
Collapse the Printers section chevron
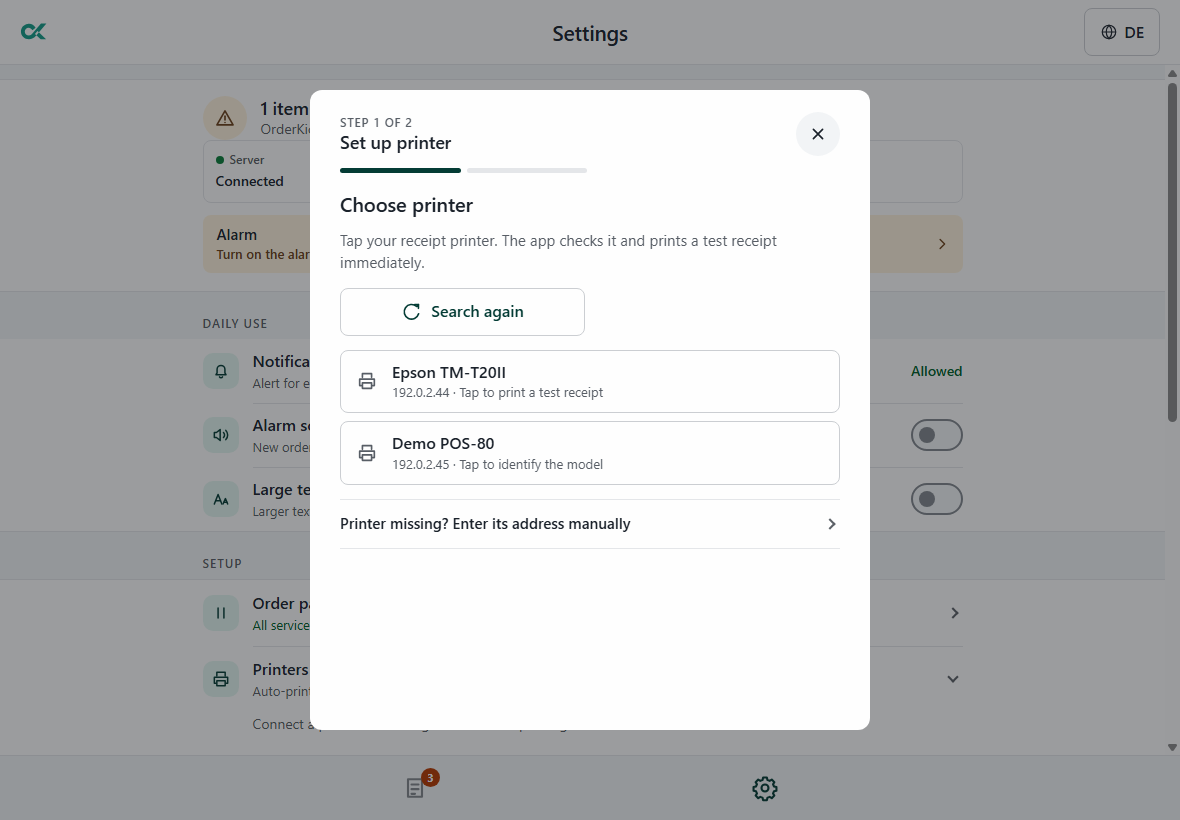[953, 679]
